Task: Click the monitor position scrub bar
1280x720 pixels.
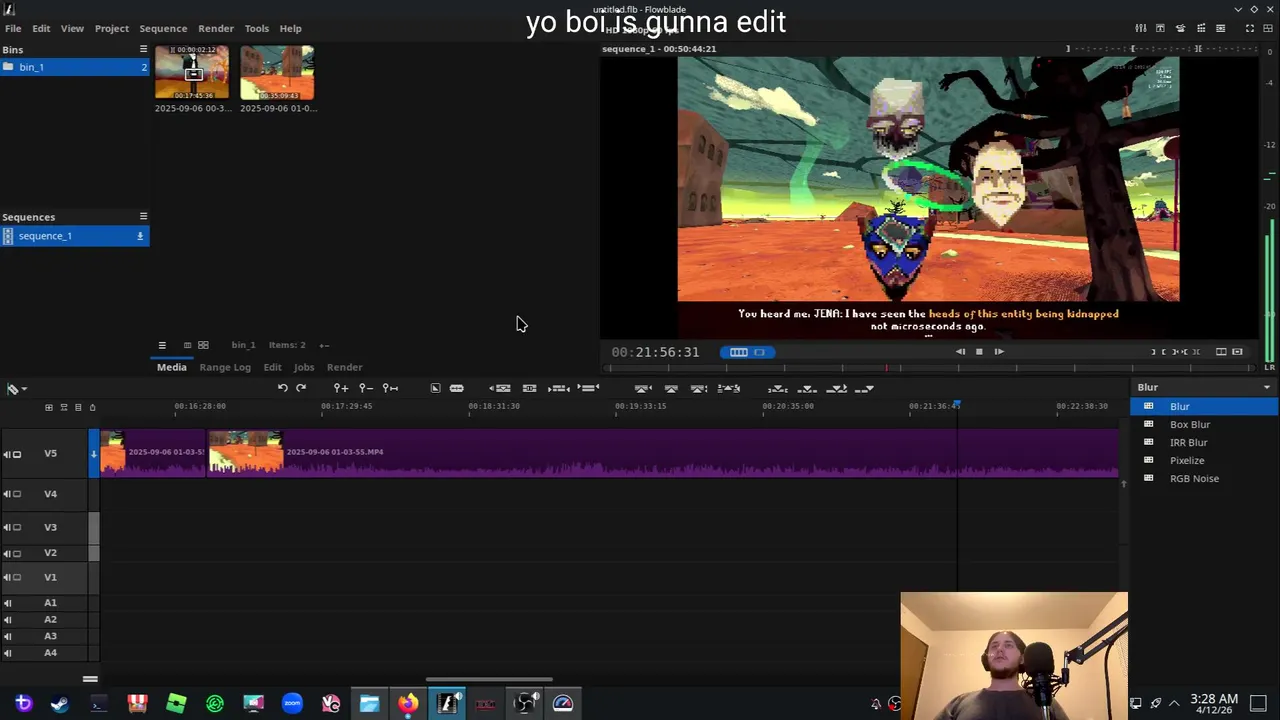Action: click(x=930, y=368)
